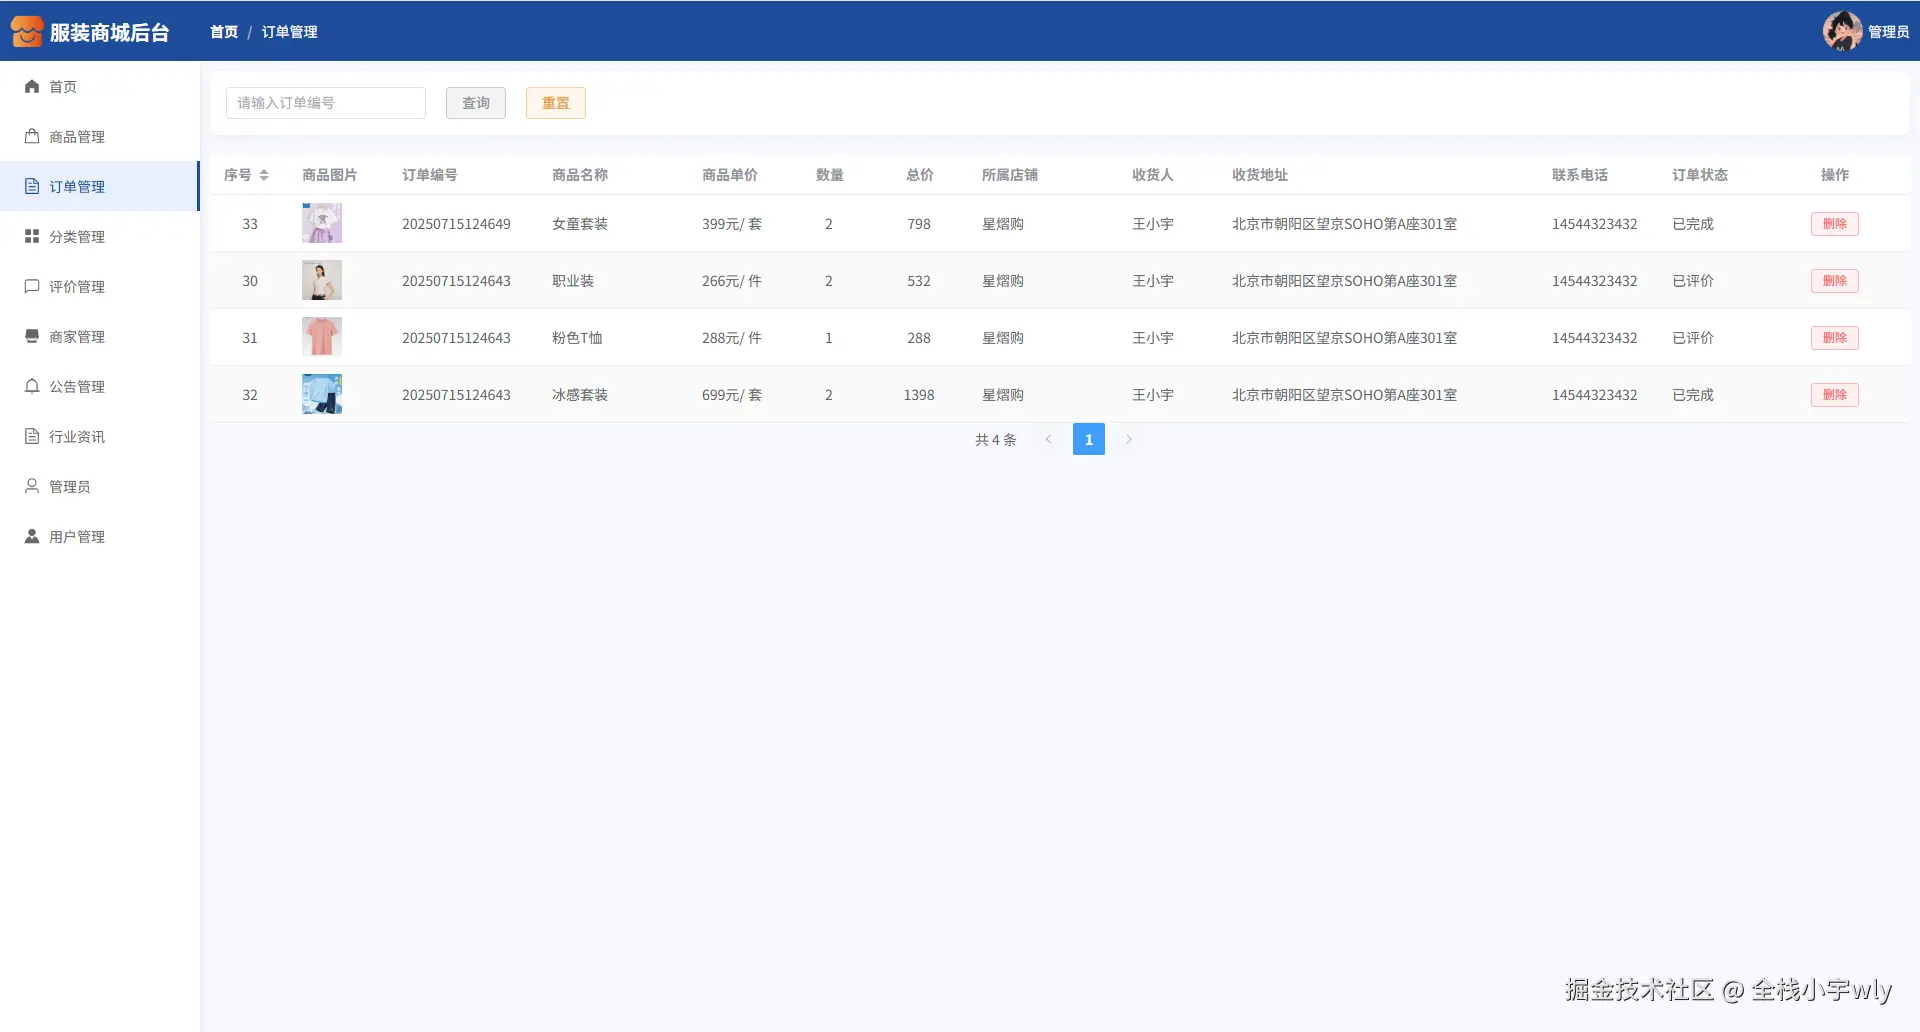Open the 职业装 product thumbnail
The height and width of the screenshot is (1032, 1920).
322,280
